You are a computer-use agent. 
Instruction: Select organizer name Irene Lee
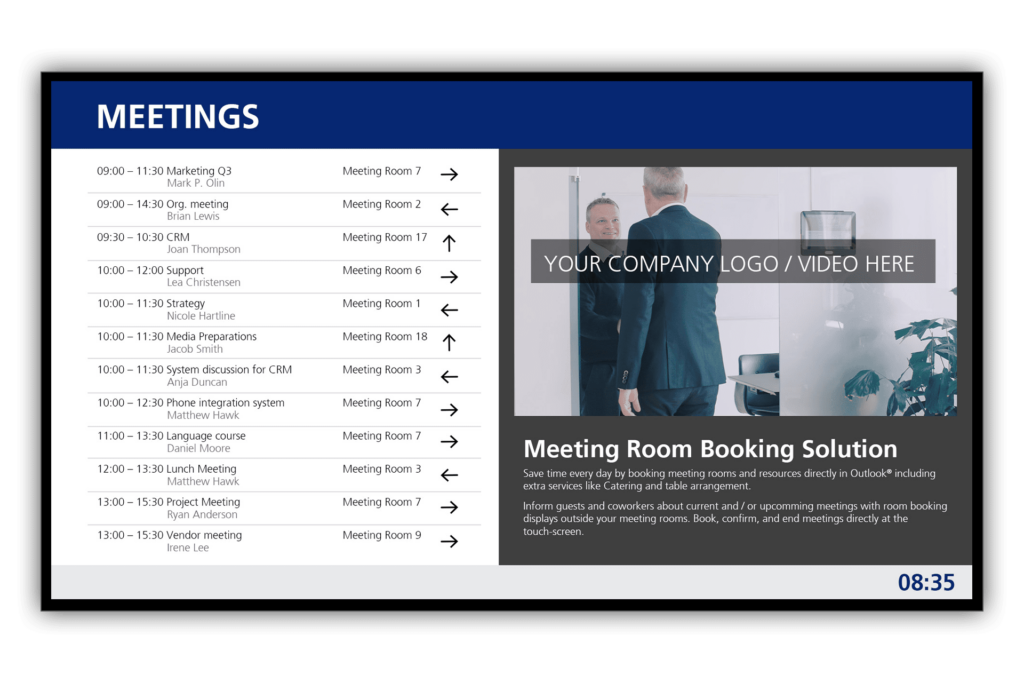pos(188,548)
